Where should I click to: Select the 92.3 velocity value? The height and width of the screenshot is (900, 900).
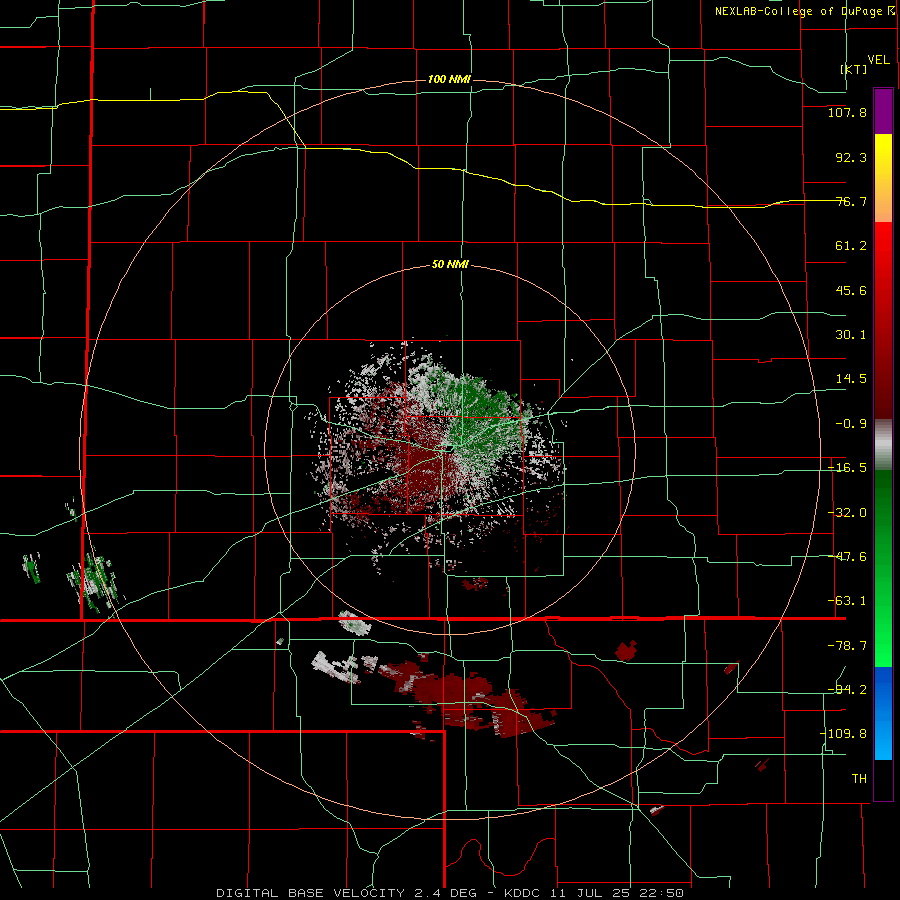pos(851,157)
